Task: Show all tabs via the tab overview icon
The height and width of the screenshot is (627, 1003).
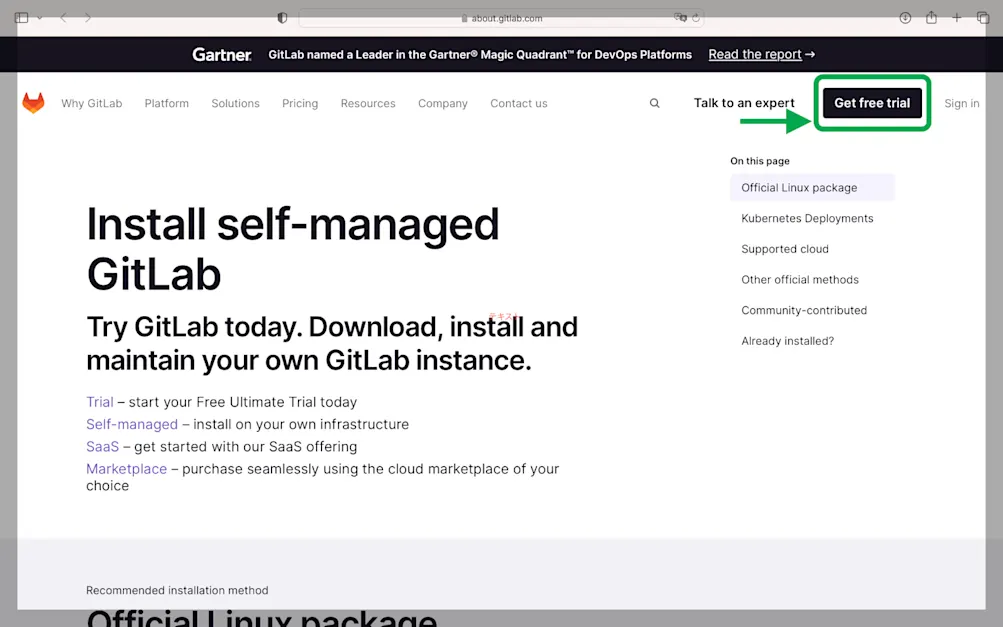Action: pyautogui.click(x=981, y=17)
